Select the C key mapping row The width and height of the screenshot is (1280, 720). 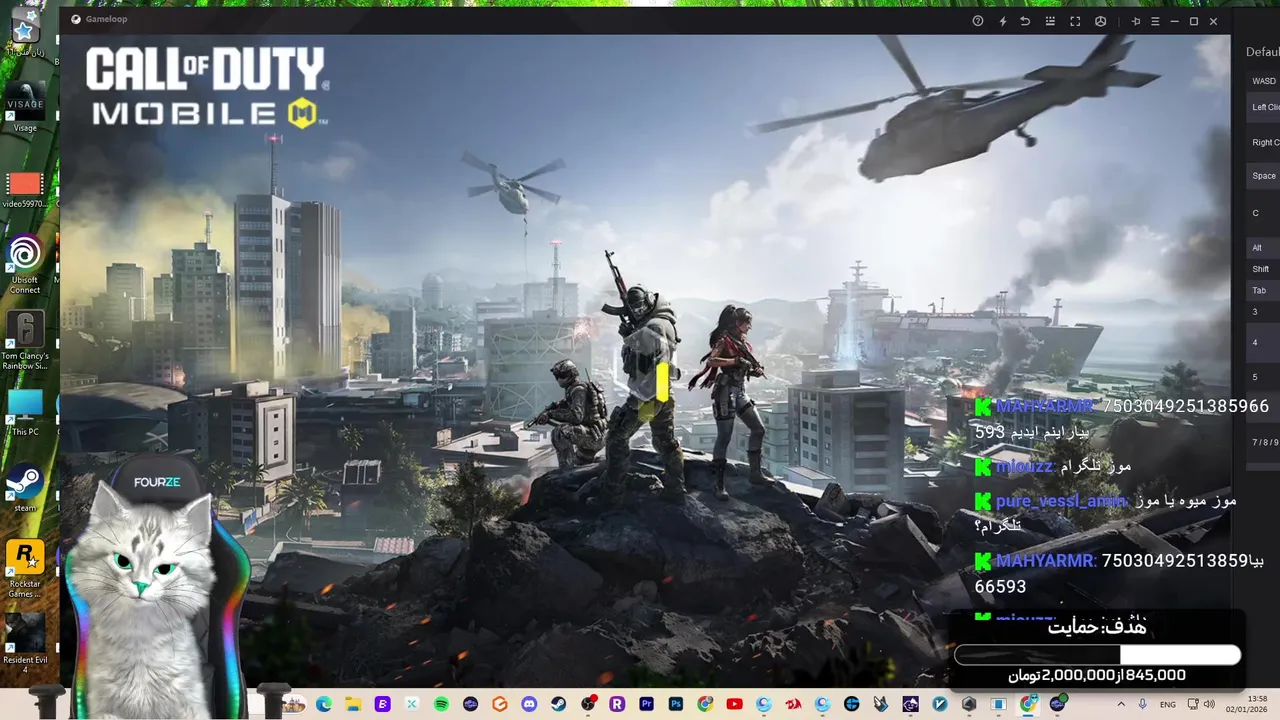coord(1263,213)
